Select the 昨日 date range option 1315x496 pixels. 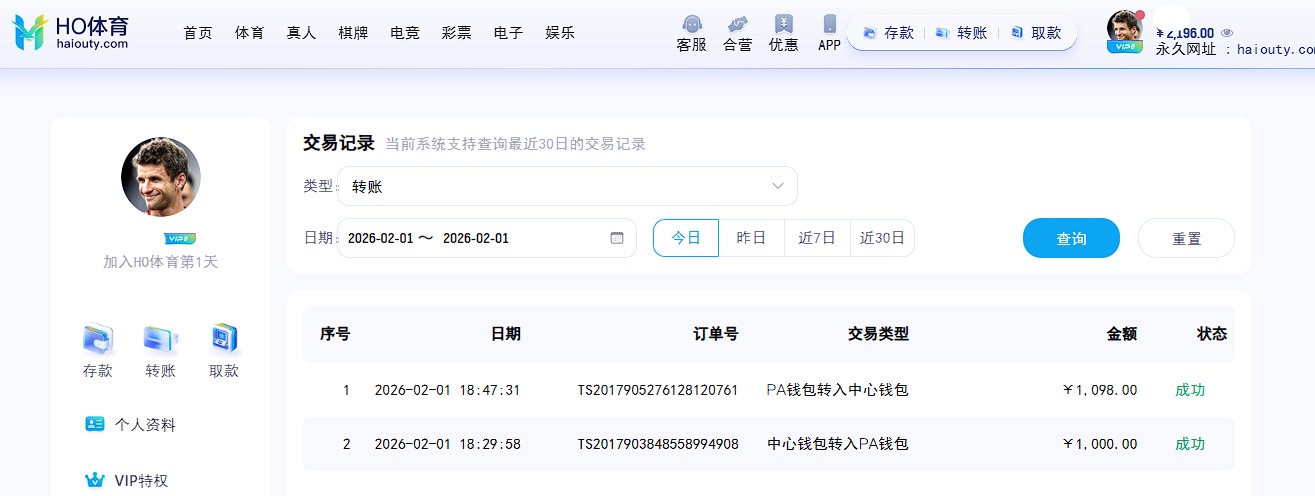[751, 238]
